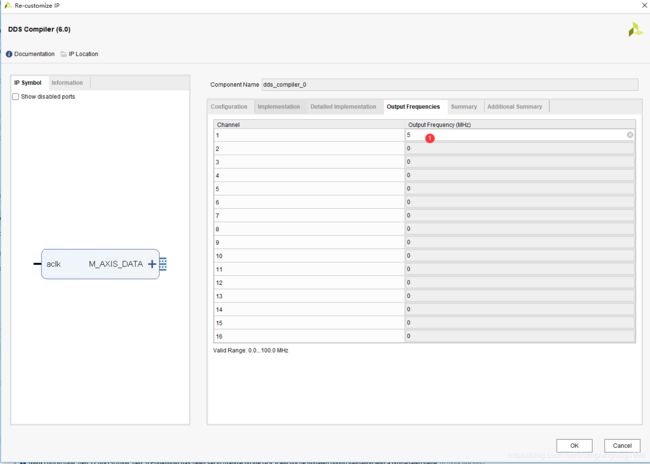Click Channel 15 row label
This screenshot has height=464, width=650.
click(309, 323)
